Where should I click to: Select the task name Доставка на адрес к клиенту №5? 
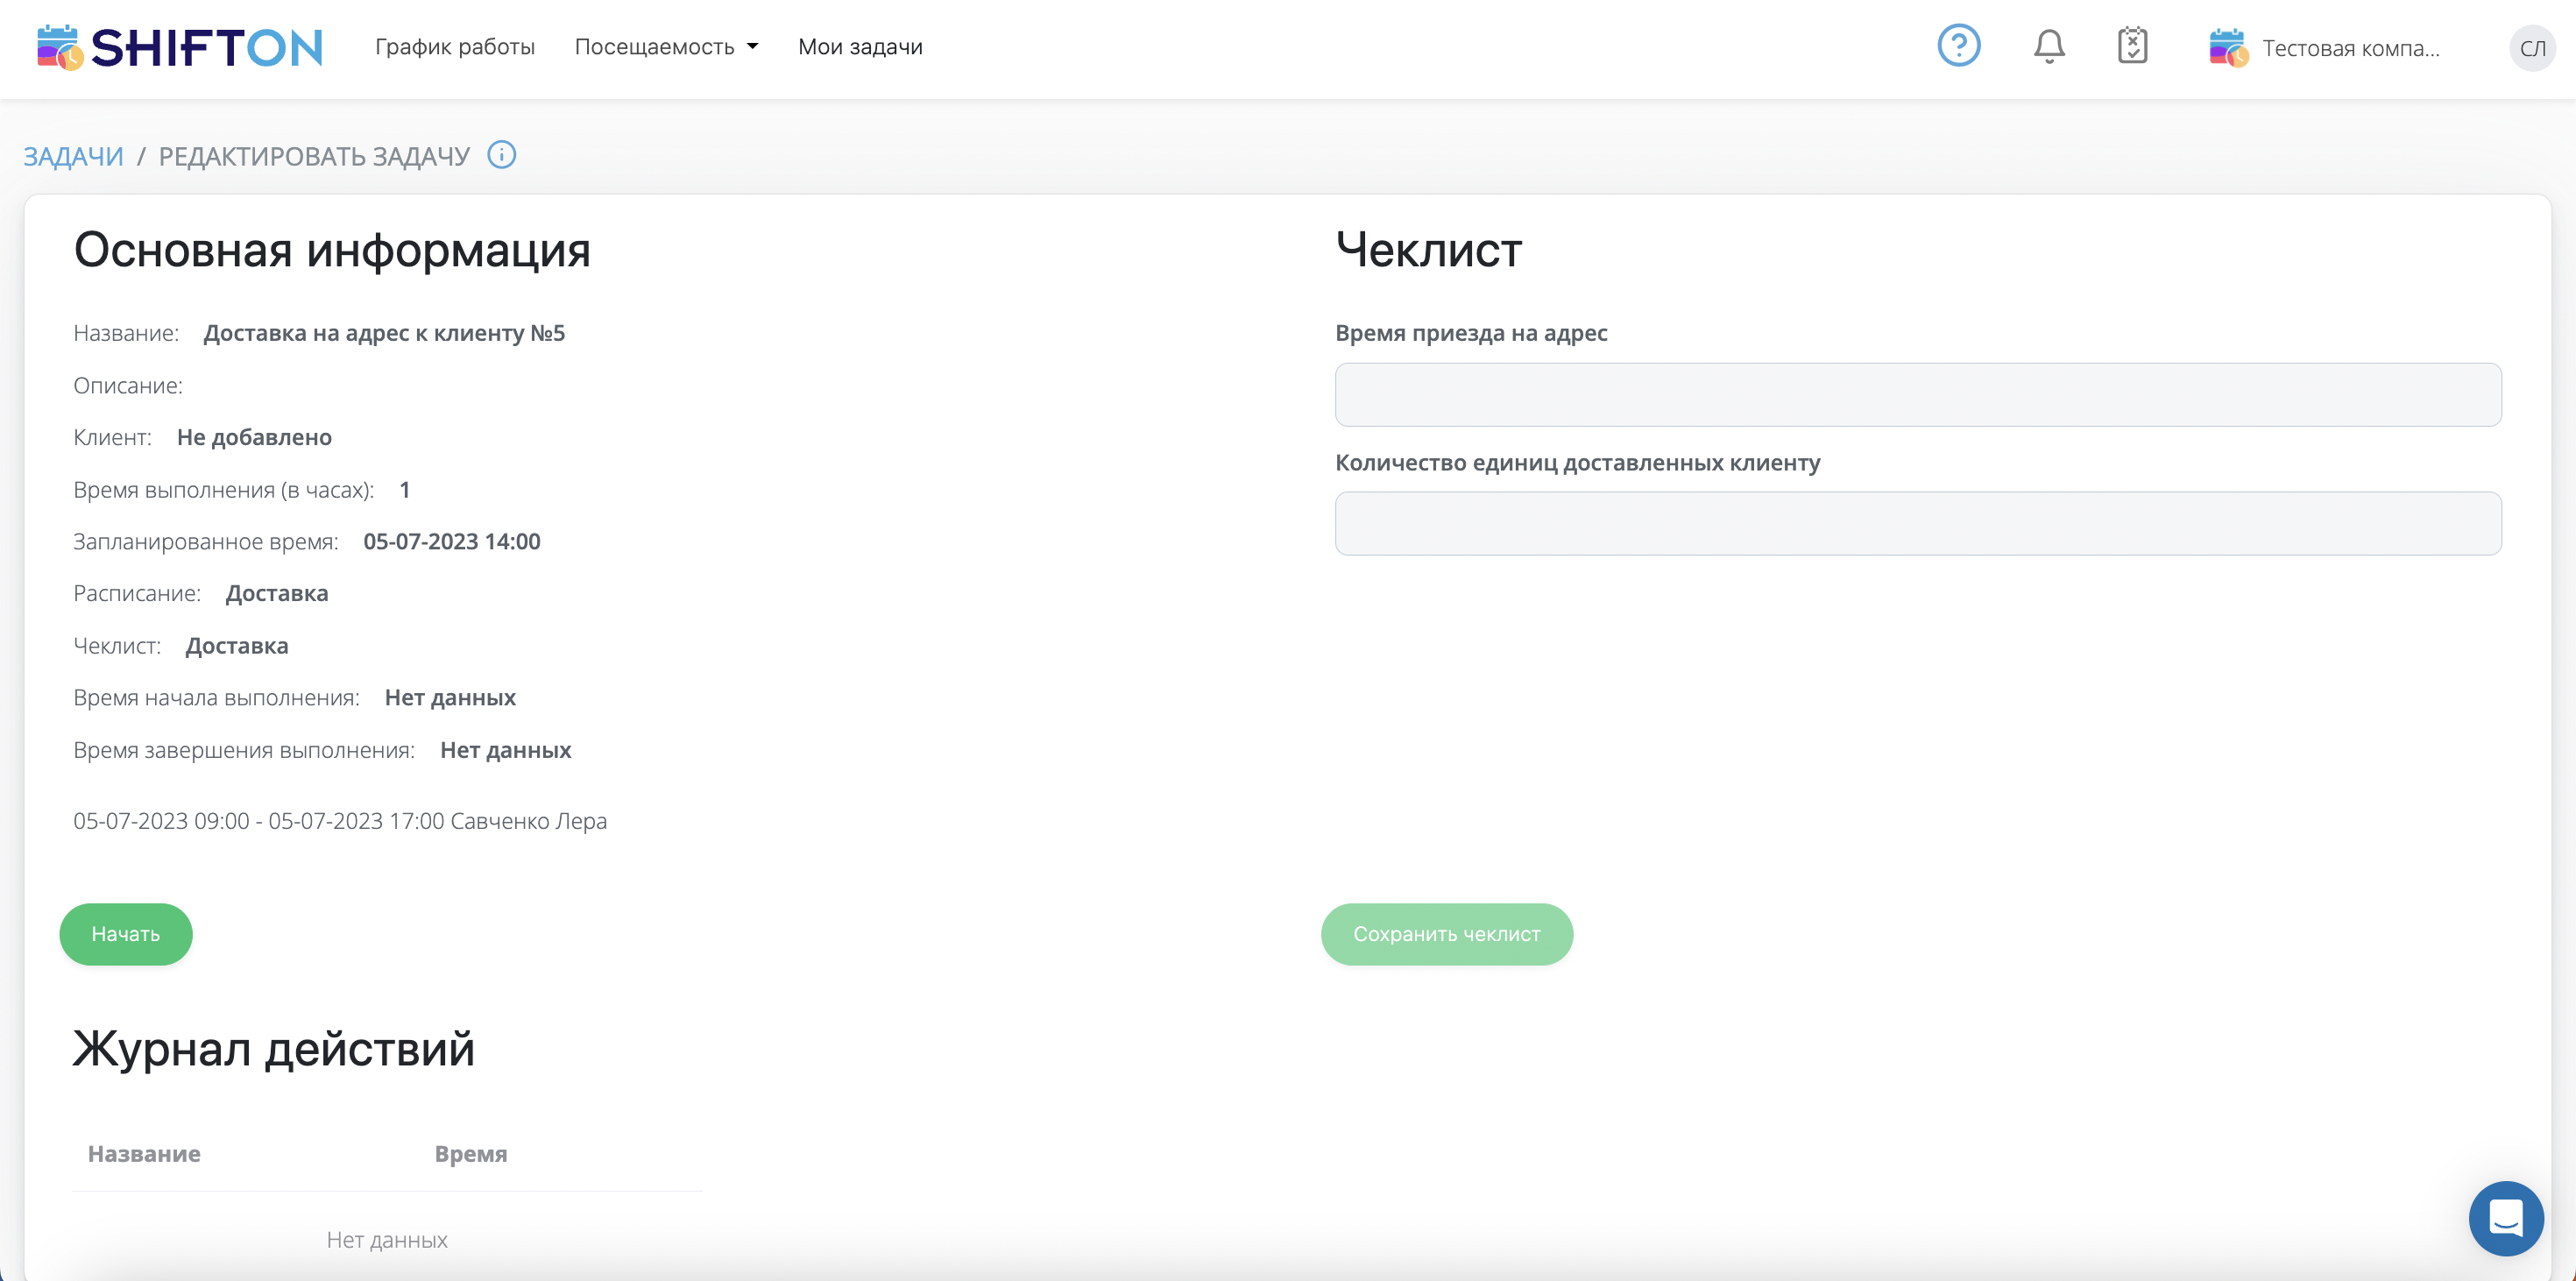[384, 333]
